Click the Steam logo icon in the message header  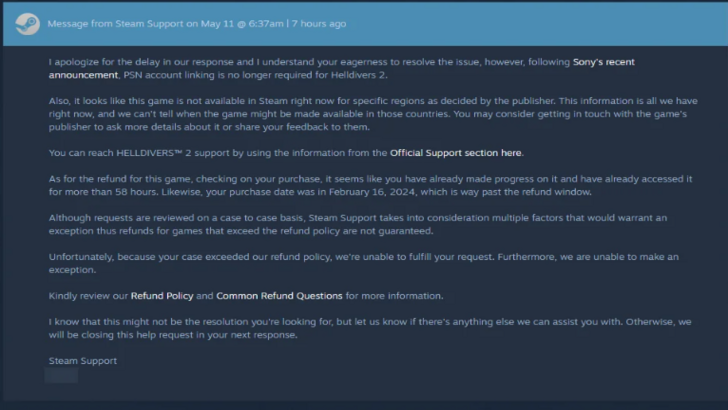[x=28, y=22]
